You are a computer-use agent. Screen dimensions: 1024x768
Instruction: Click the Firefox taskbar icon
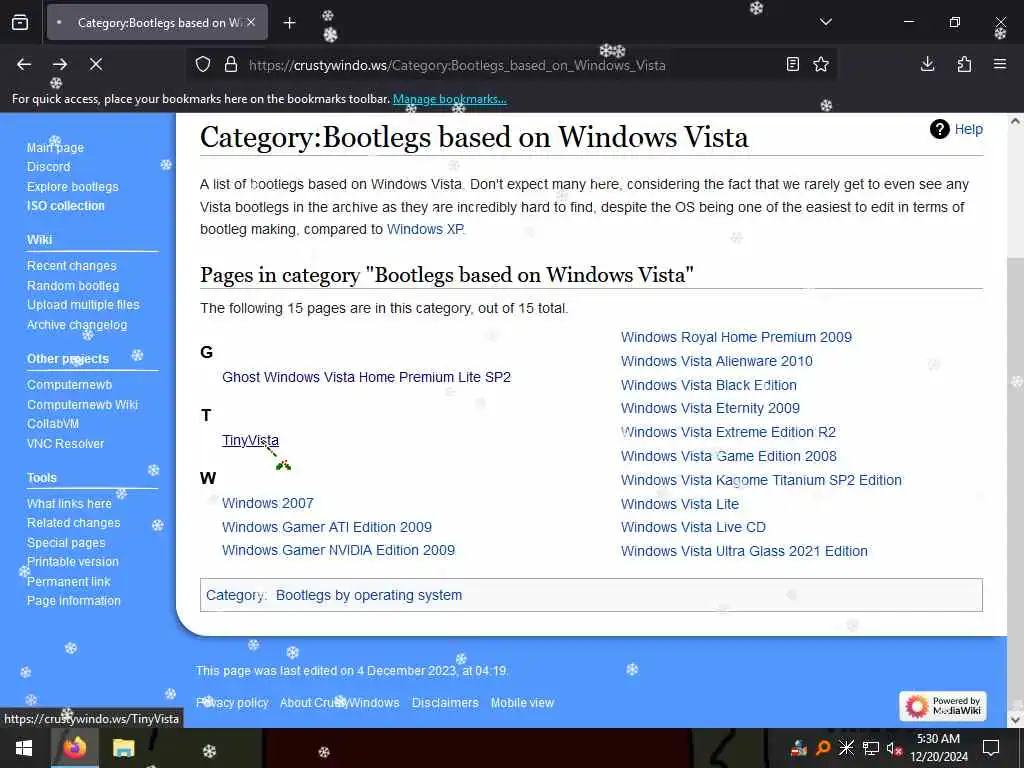pos(74,748)
